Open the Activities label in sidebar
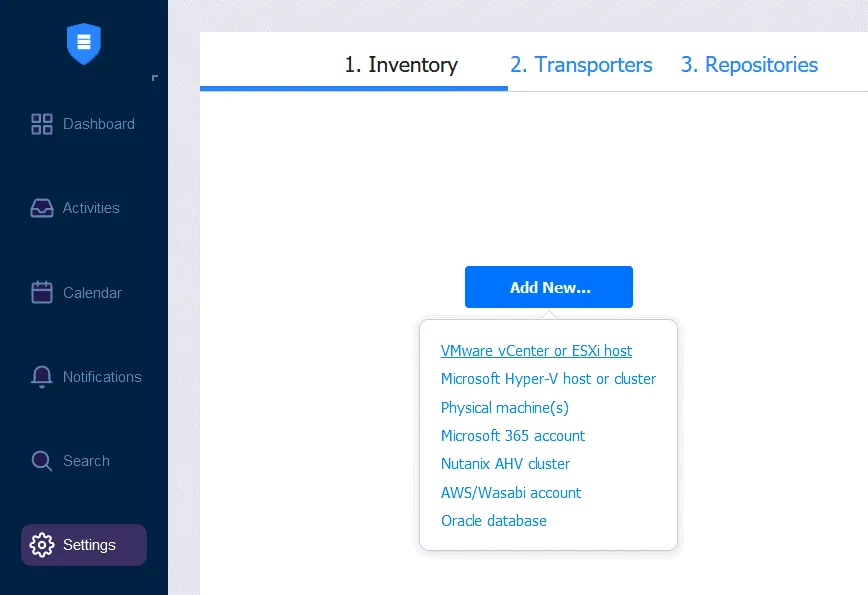This screenshot has width=868, height=595. coord(91,208)
